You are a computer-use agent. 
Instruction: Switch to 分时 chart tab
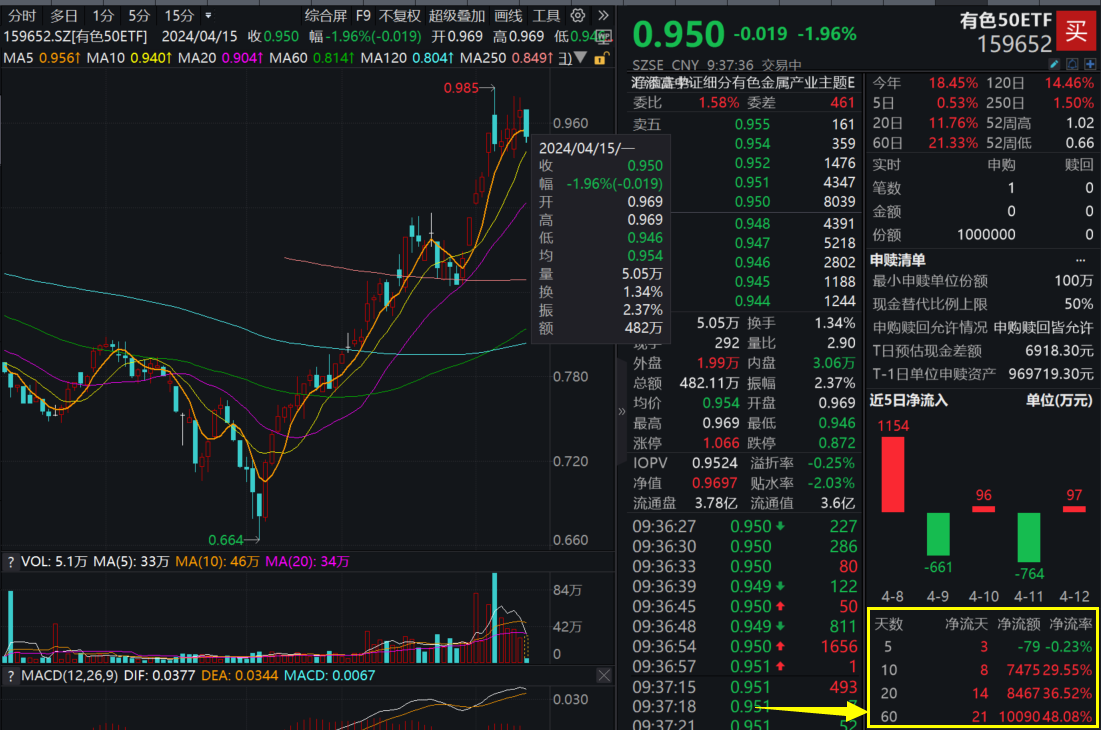coord(22,15)
